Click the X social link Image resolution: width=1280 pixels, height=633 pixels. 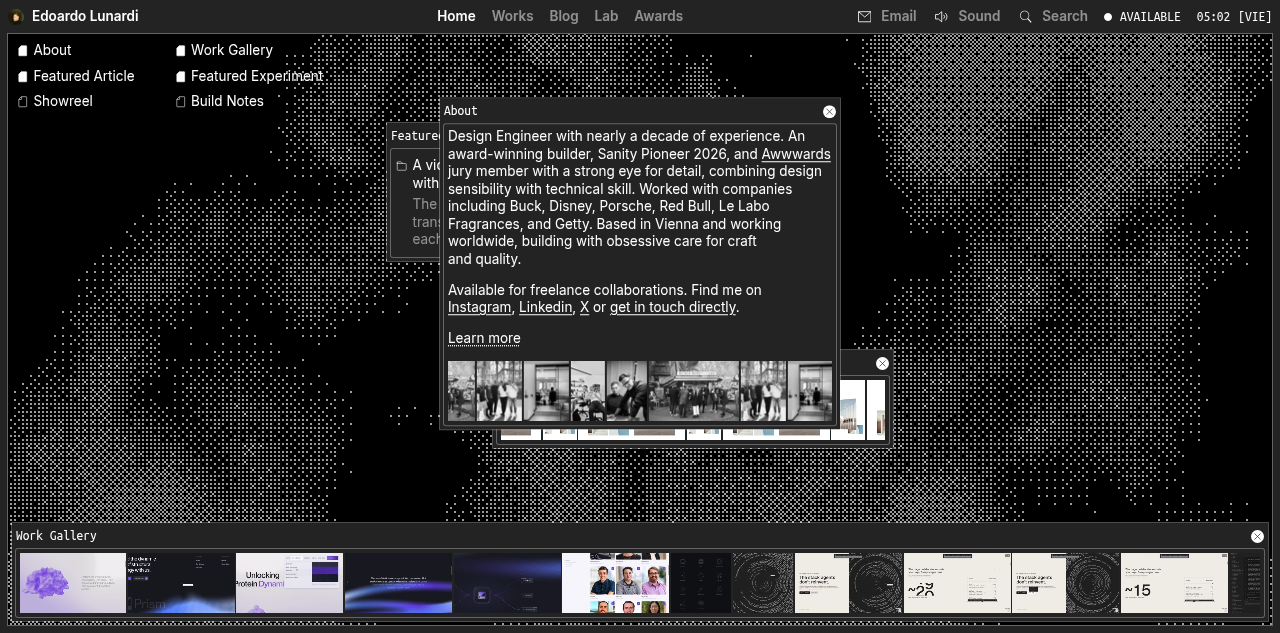pos(584,307)
